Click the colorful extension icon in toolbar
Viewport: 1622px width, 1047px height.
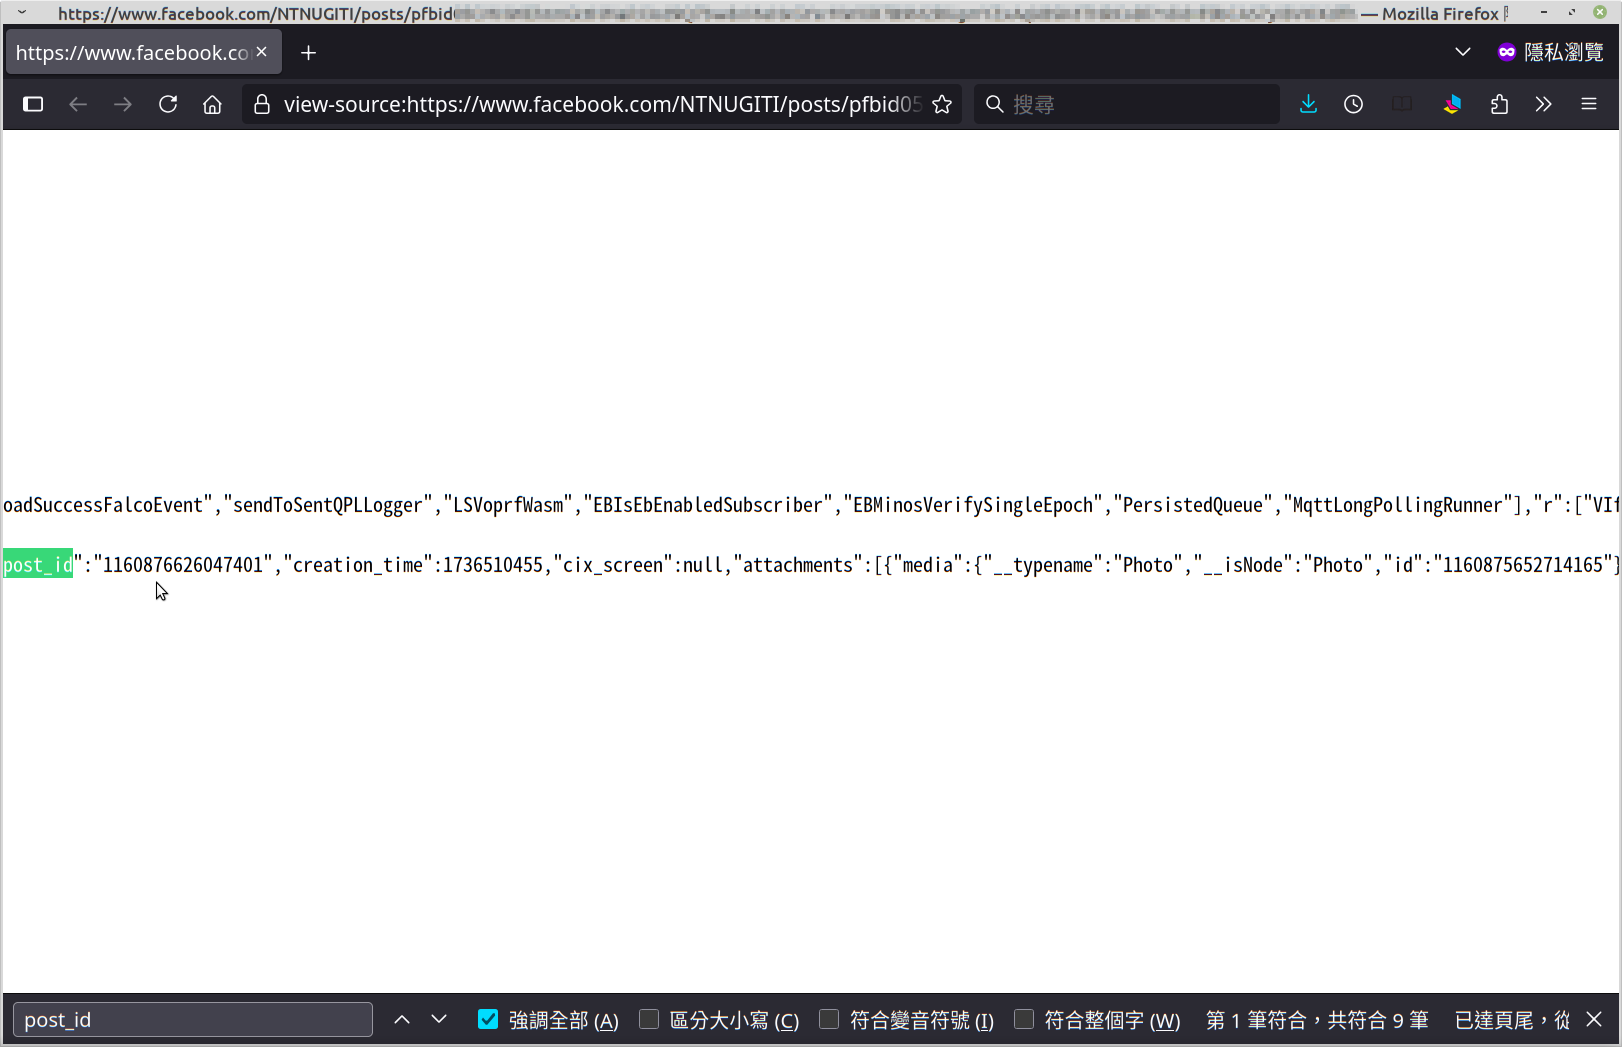click(1452, 104)
